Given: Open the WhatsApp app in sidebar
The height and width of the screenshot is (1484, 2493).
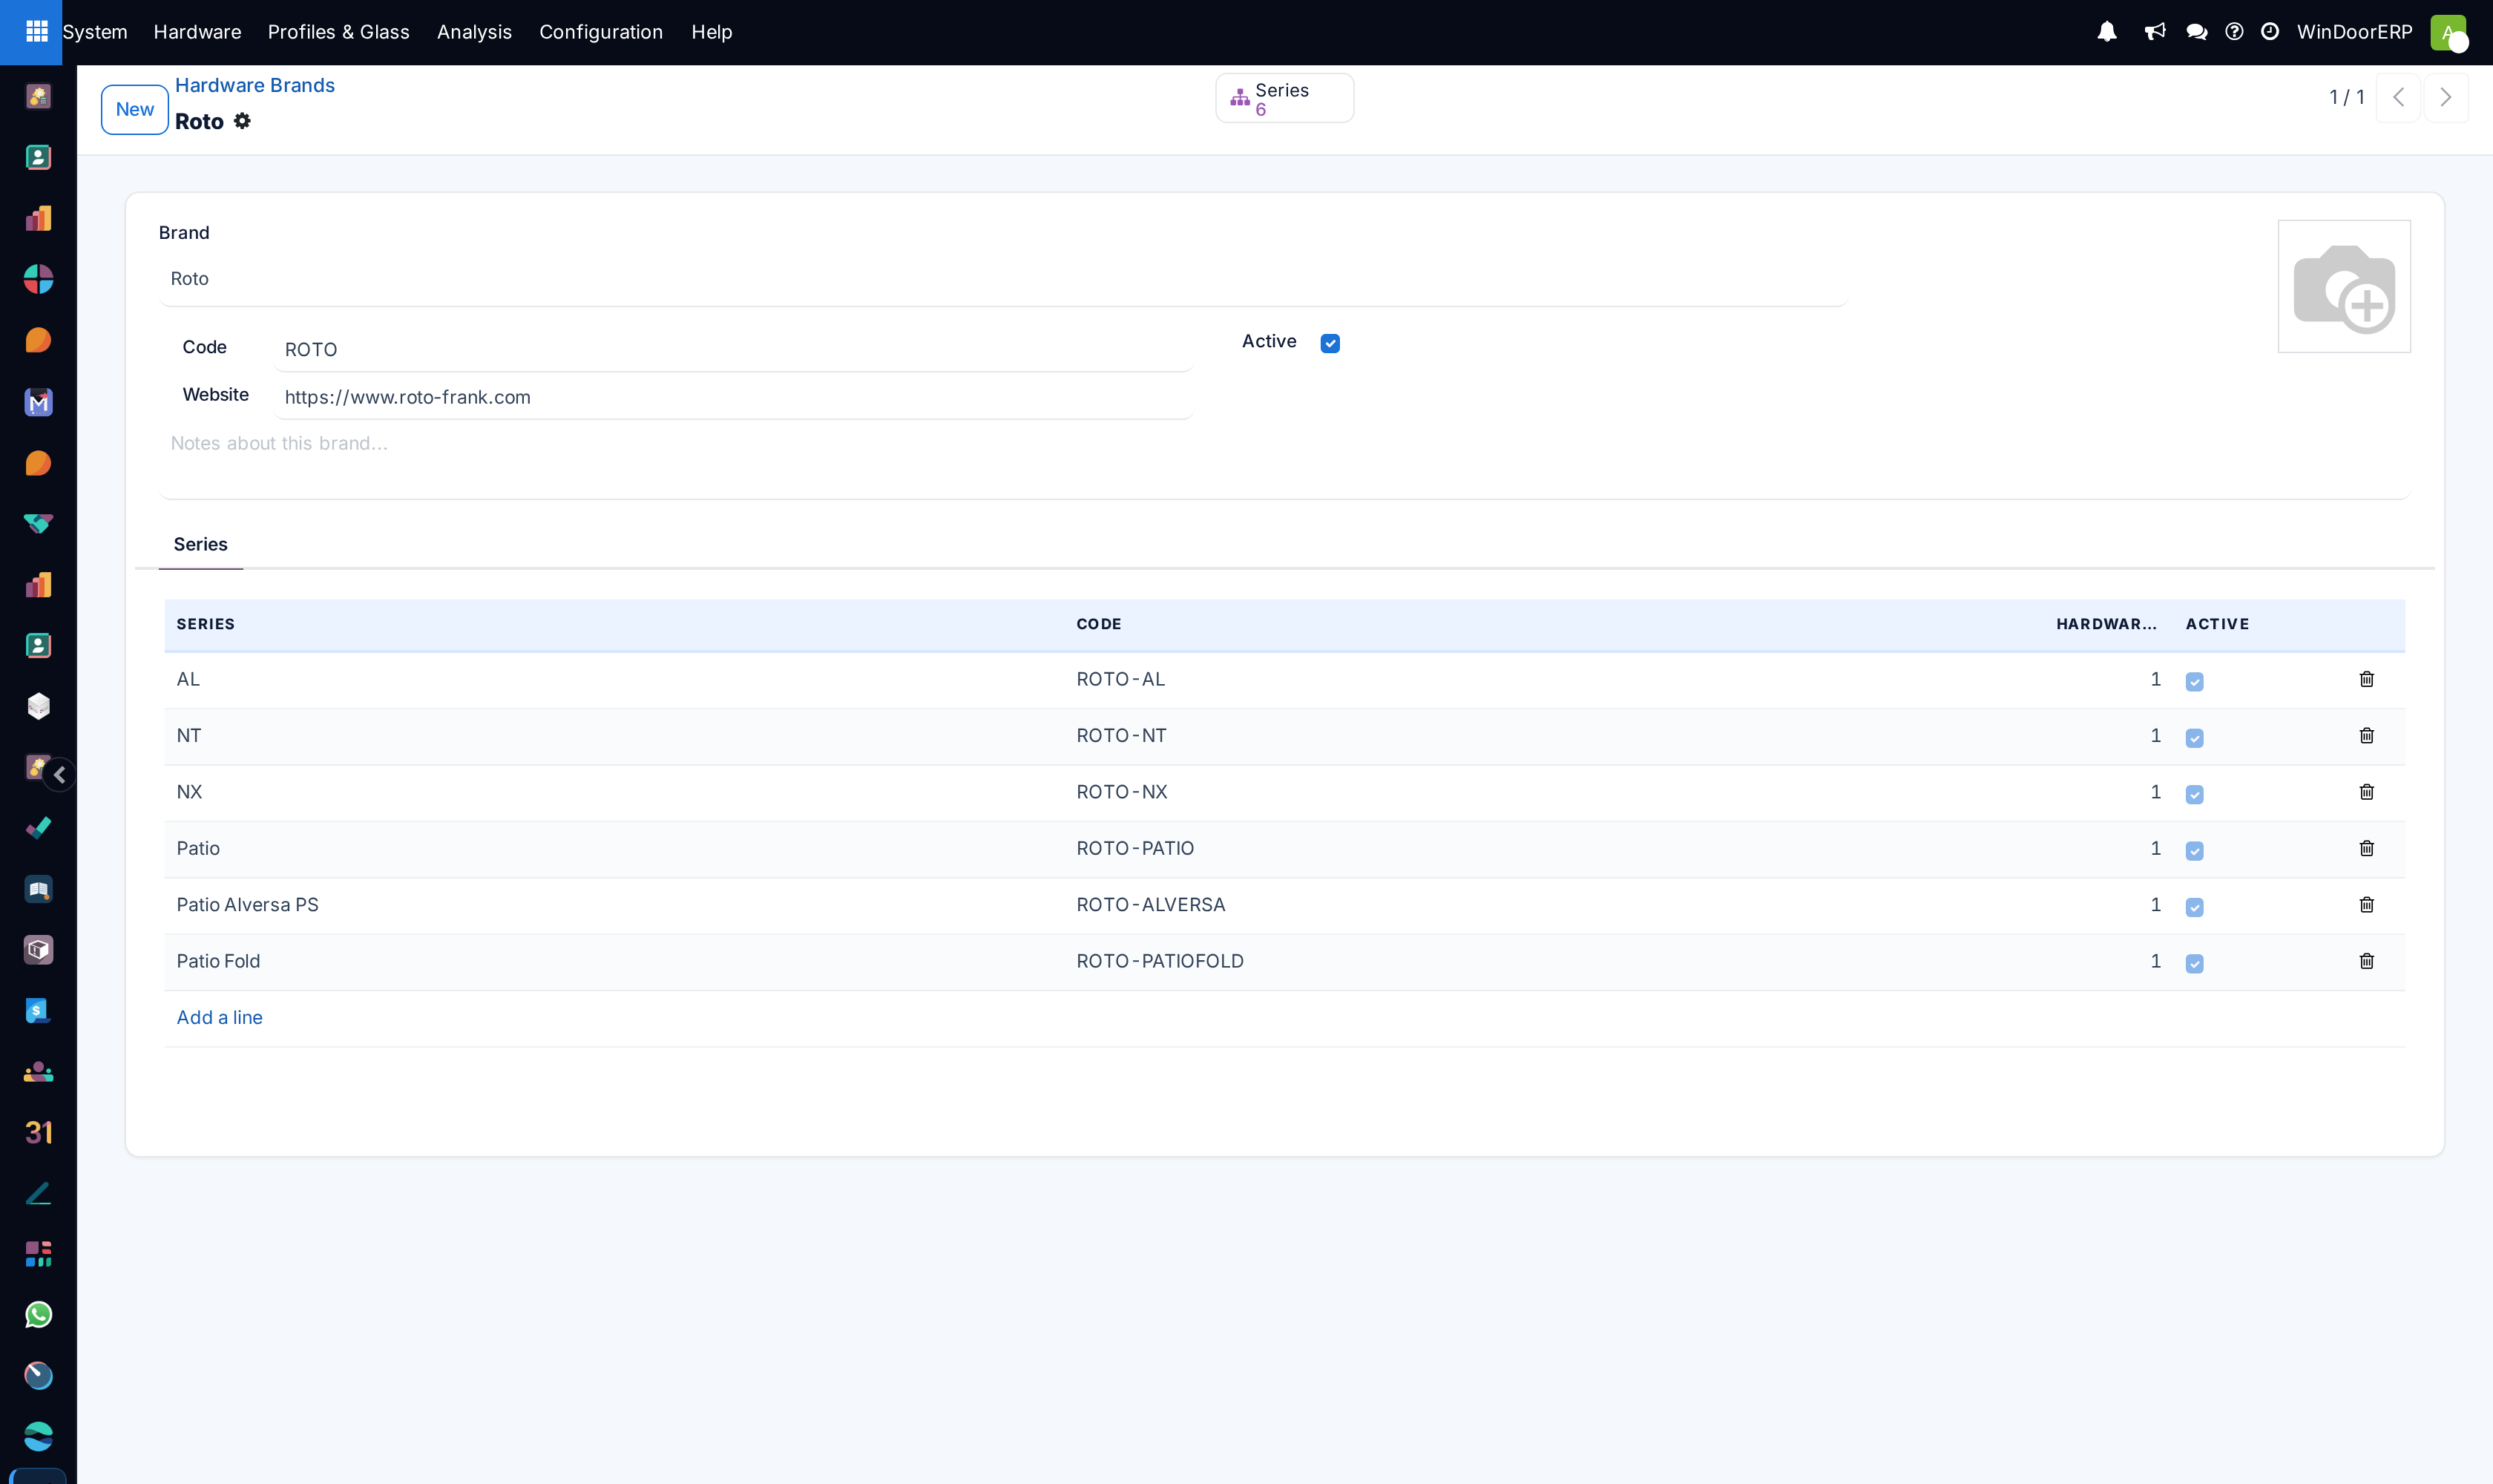Looking at the screenshot, I should click(x=38, y=1315).
